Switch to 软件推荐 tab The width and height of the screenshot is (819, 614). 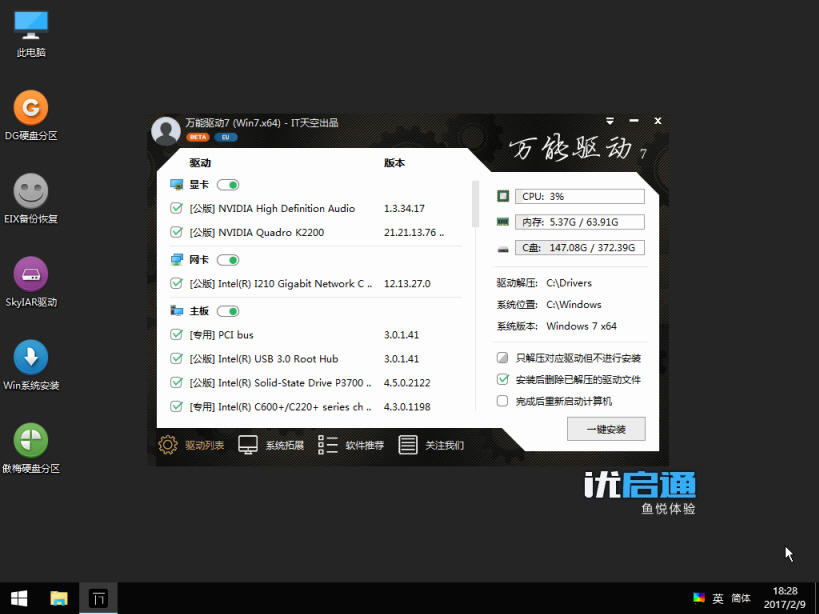351,445
